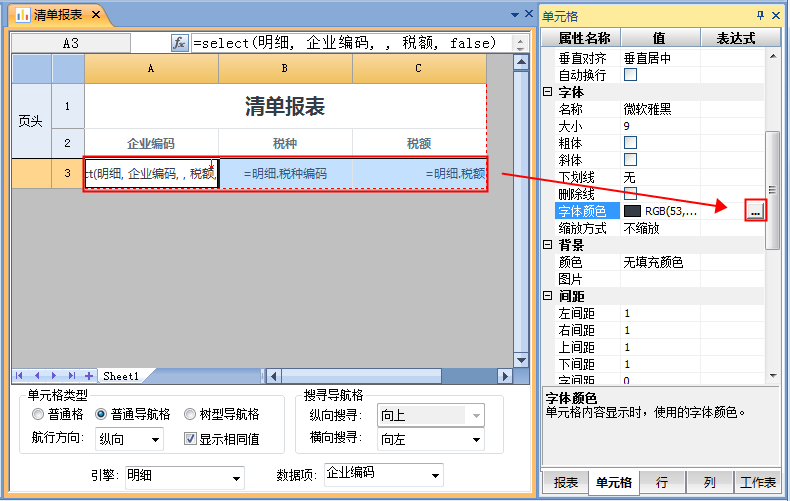Switch to the 报表 tab
790x501 pixels.
[x=565, y=483]
